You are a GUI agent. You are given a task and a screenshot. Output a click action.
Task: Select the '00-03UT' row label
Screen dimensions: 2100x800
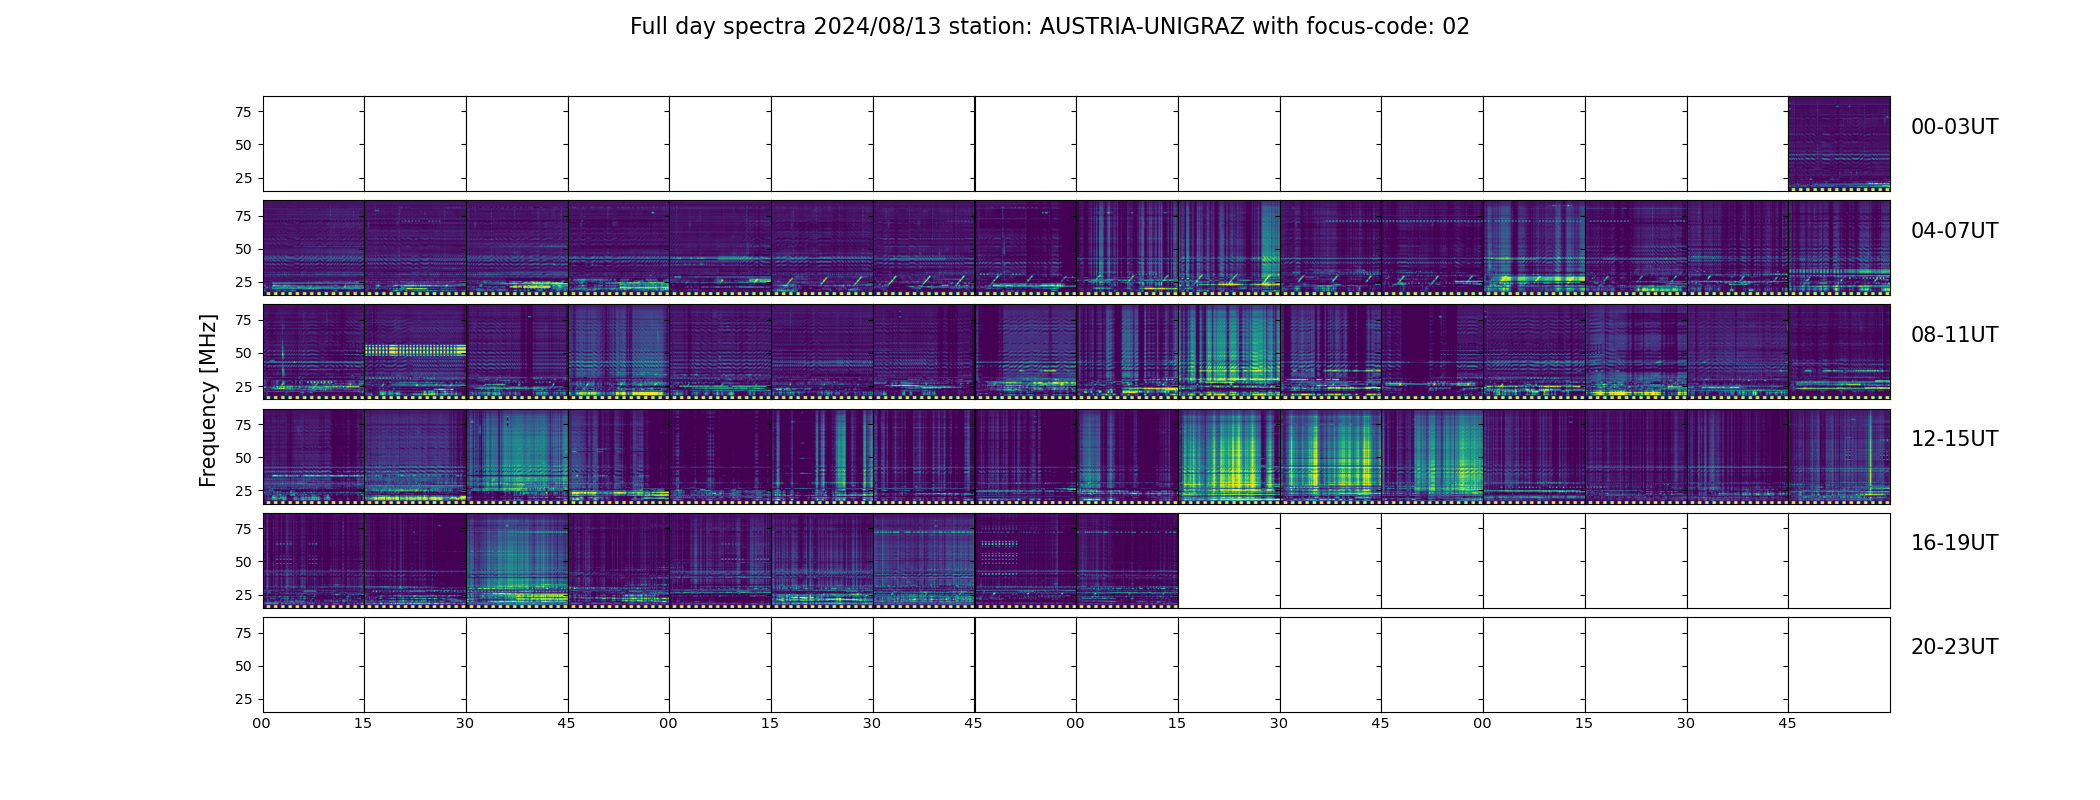[1954, 127]
